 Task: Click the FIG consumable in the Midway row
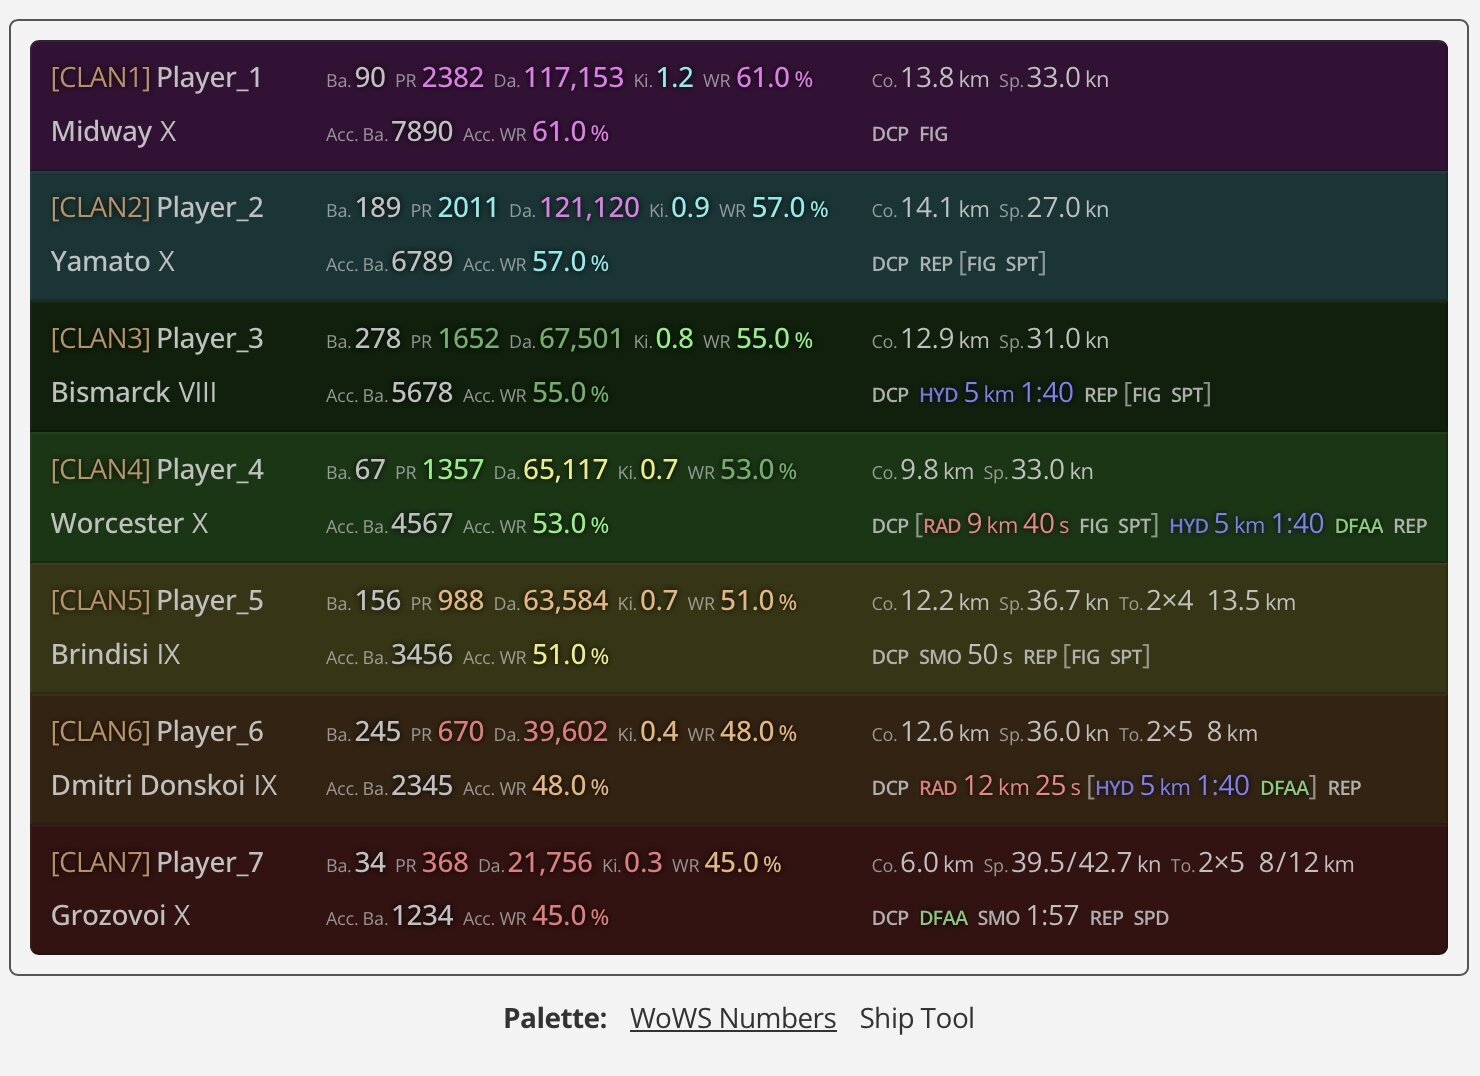(x=933, y=134)
